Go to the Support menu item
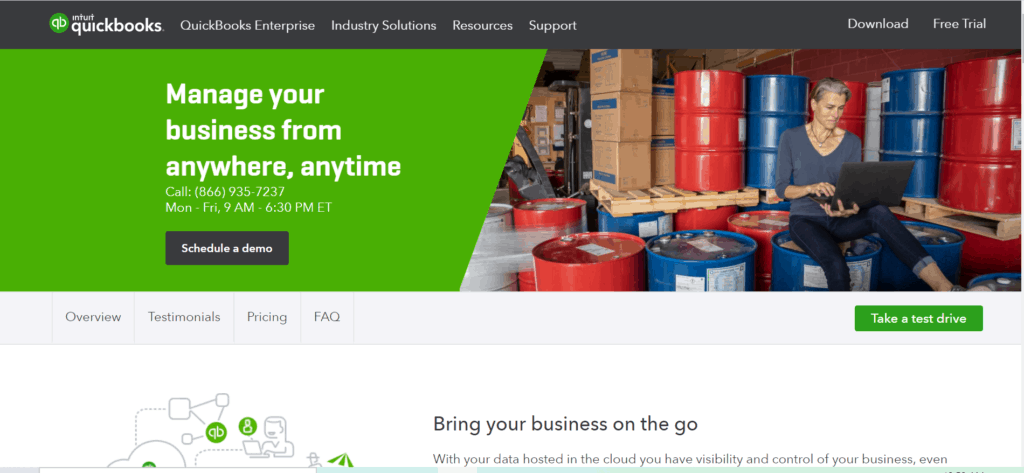Screen dimensions: 1024x473 tap(552, 25)
